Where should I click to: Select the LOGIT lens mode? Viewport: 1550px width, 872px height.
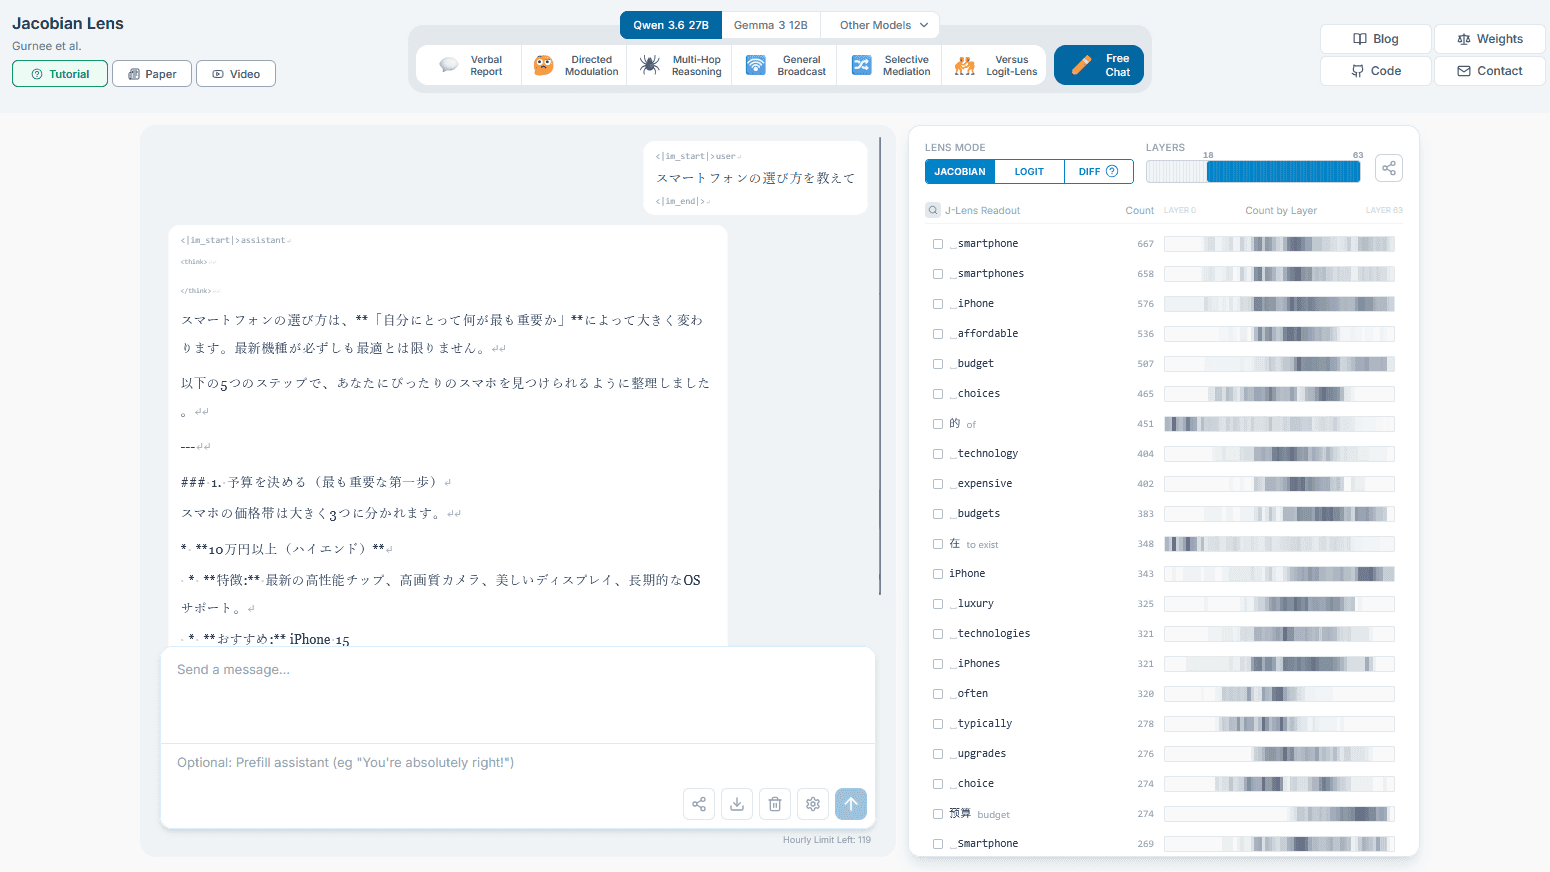click(1029, 172)
